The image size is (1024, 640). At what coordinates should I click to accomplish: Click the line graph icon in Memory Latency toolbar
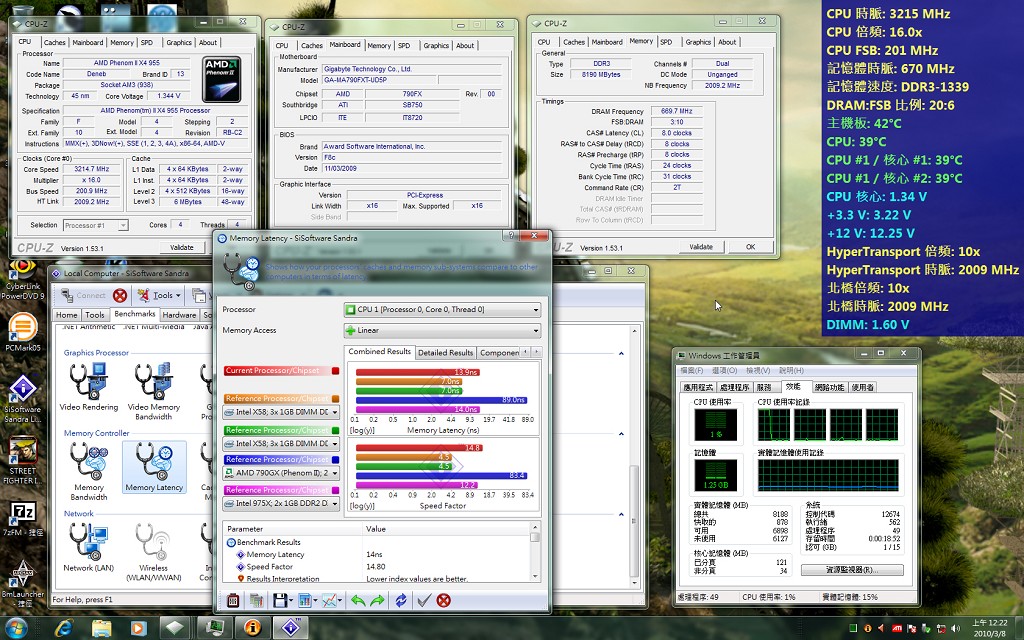coord(330,600)
